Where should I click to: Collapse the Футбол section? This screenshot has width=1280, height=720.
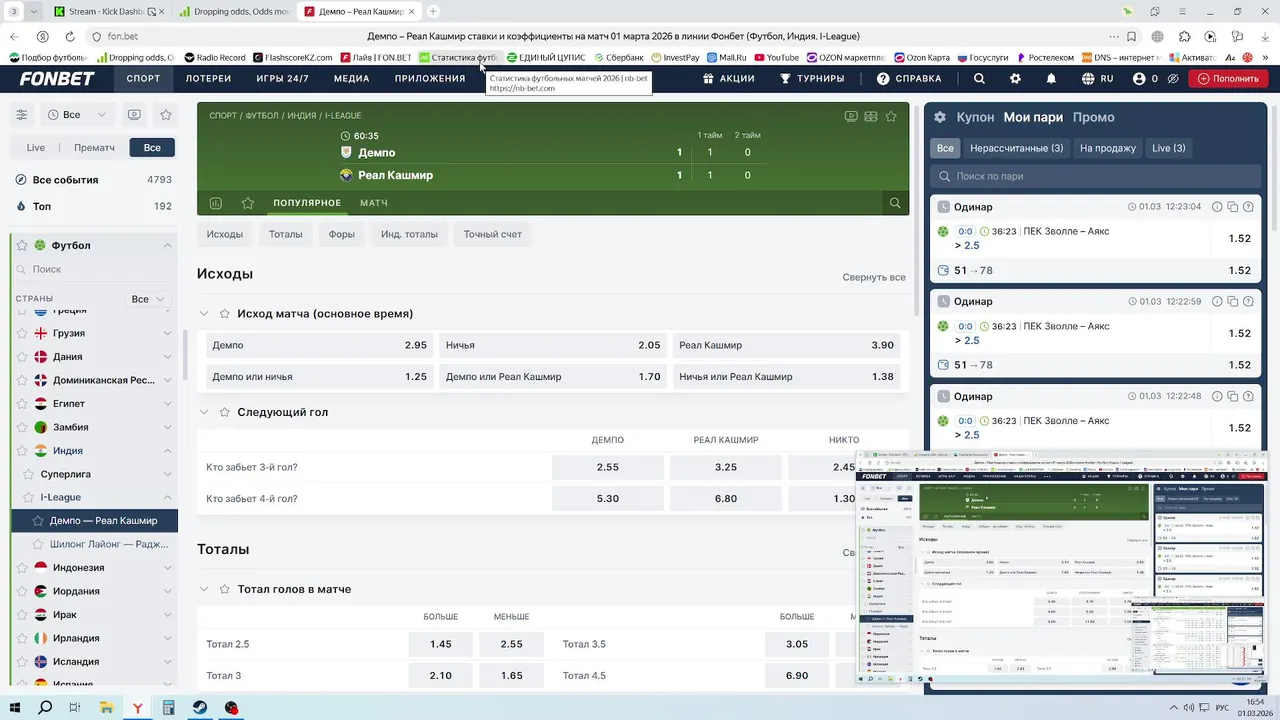coord(168,245)
